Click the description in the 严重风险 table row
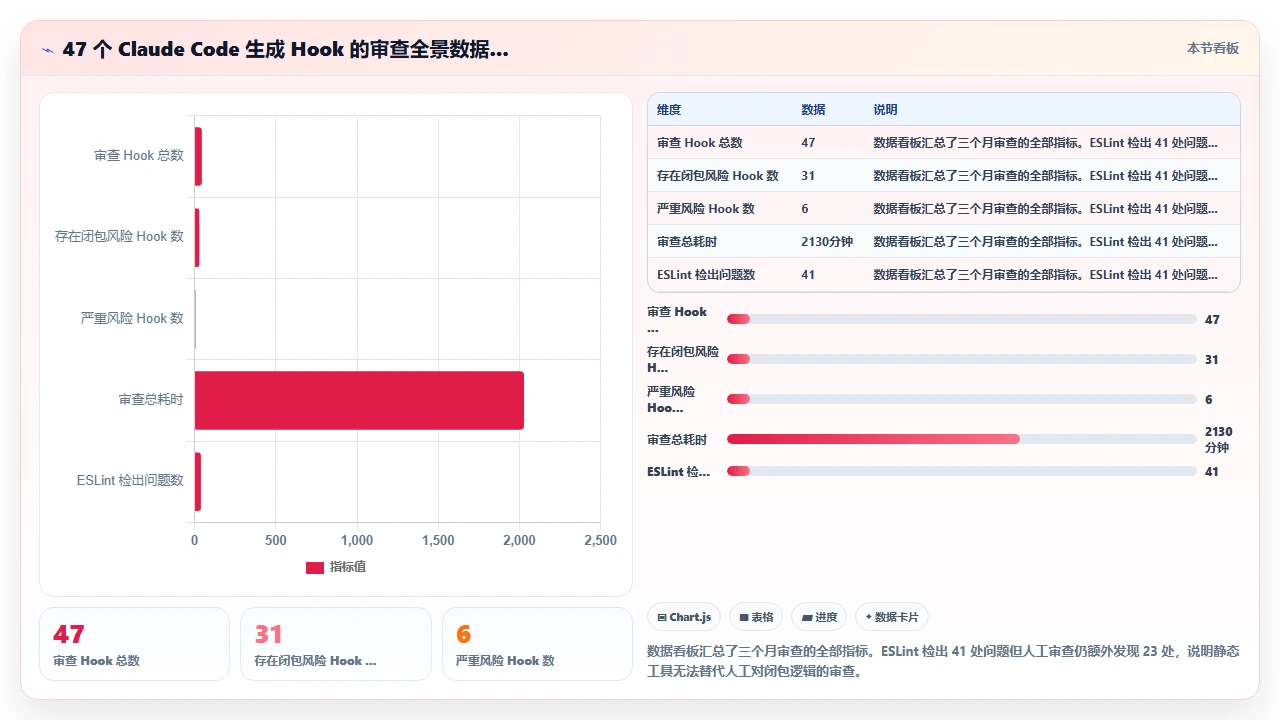This screenshot has width=1280, height=720. tap(1046, 209)
